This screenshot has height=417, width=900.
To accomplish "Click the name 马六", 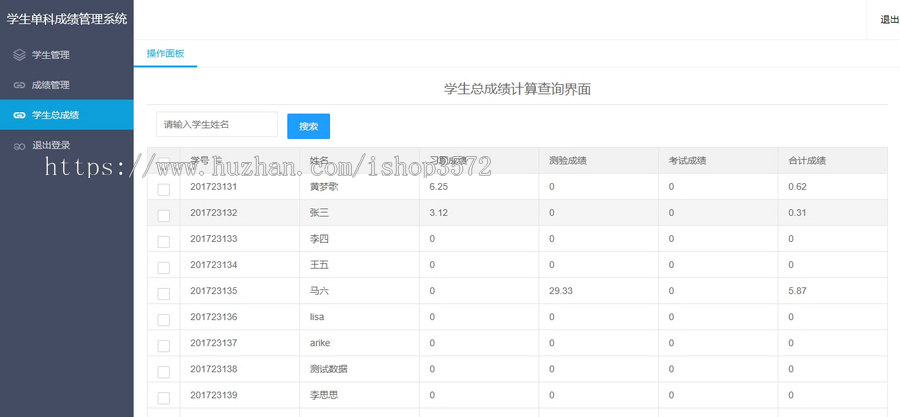I will coord(319,291).
